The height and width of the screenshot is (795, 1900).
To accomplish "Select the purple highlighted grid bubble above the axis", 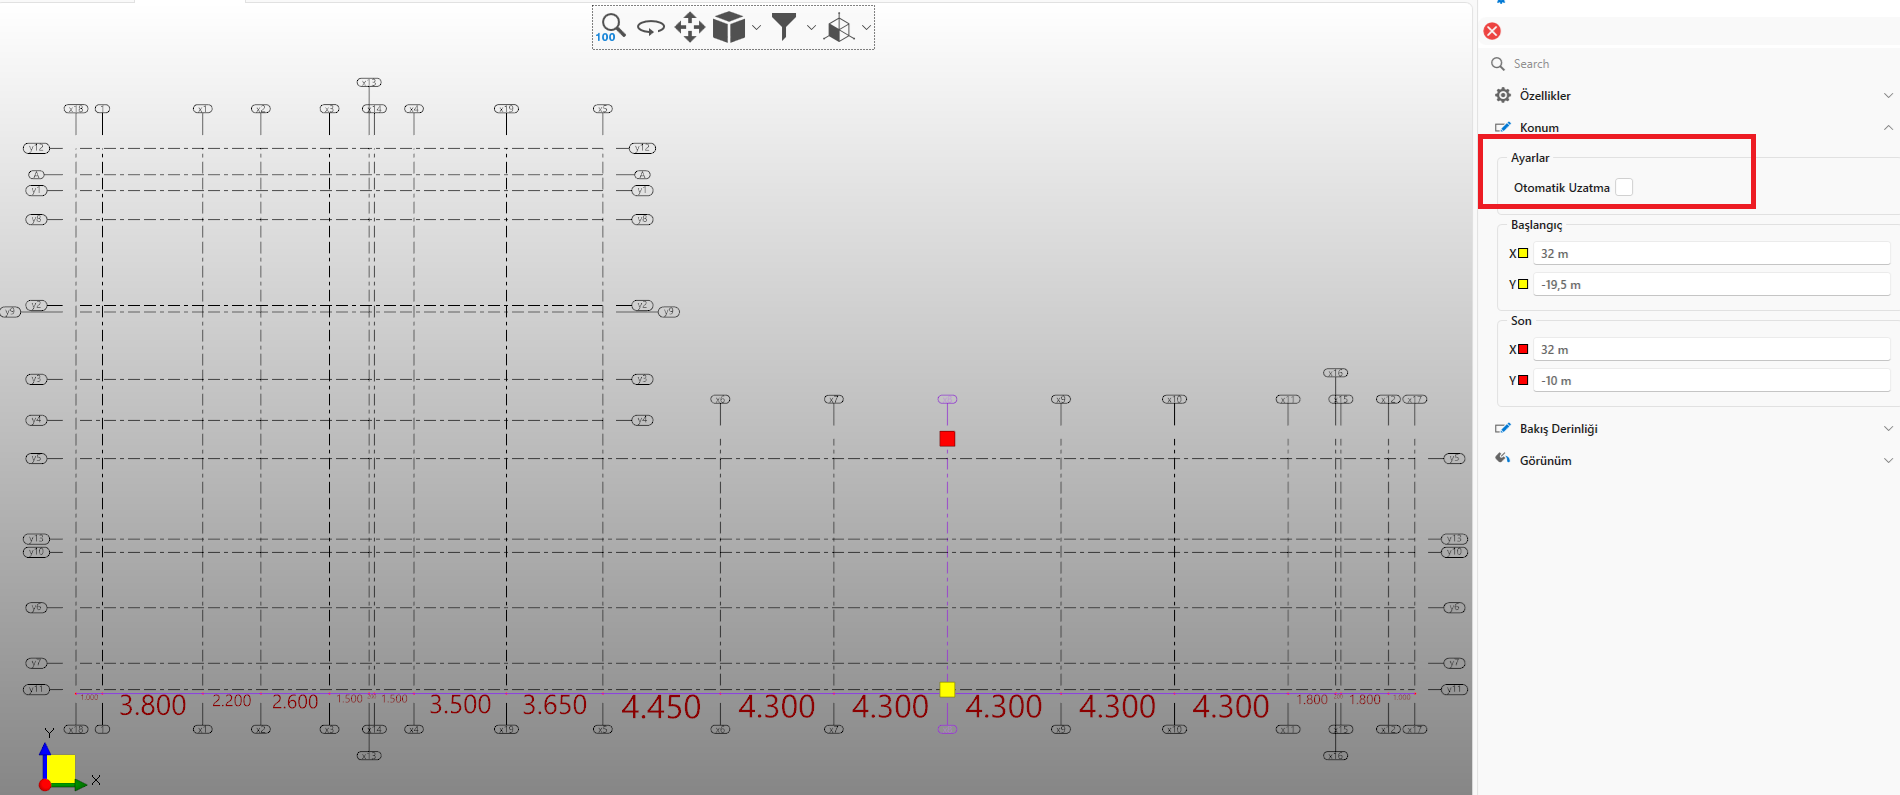I will click(947, 399).
